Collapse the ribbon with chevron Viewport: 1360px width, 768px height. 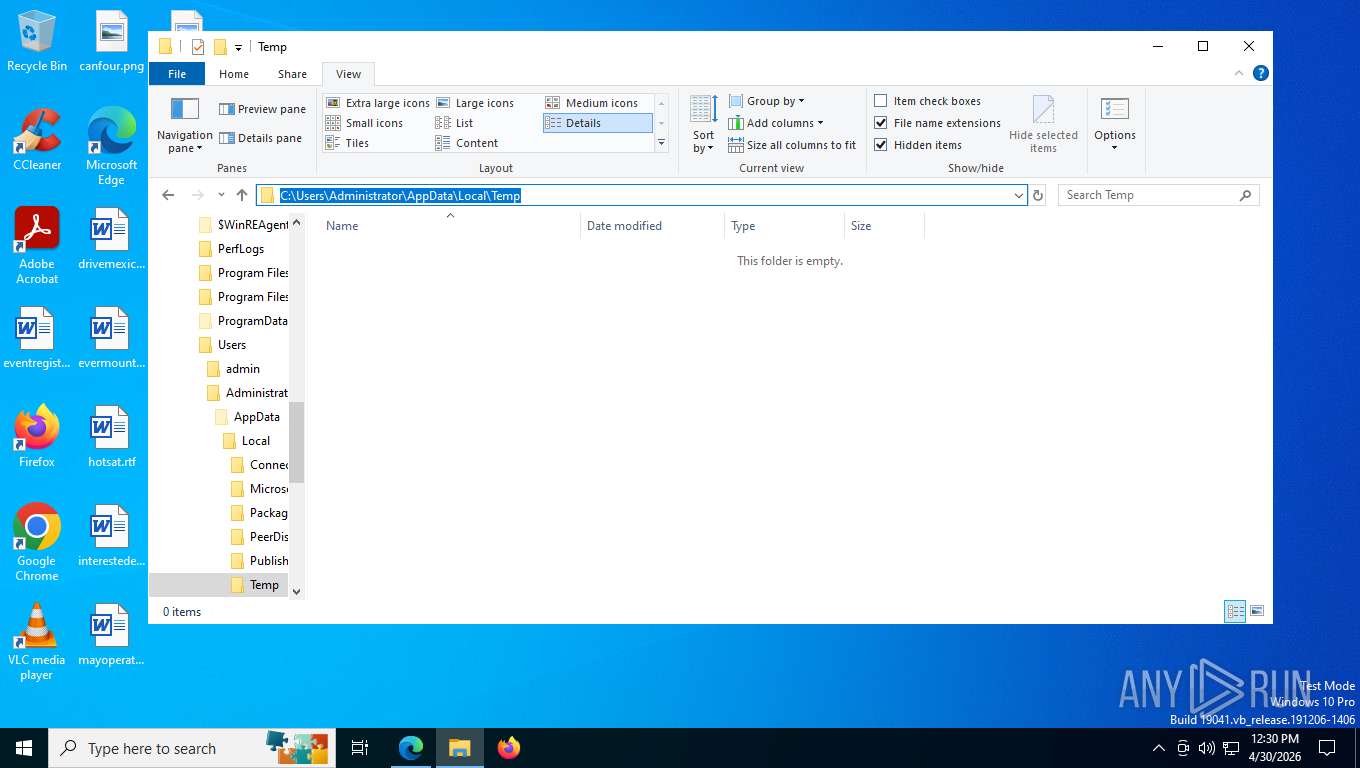click(x=1240, y=73)
